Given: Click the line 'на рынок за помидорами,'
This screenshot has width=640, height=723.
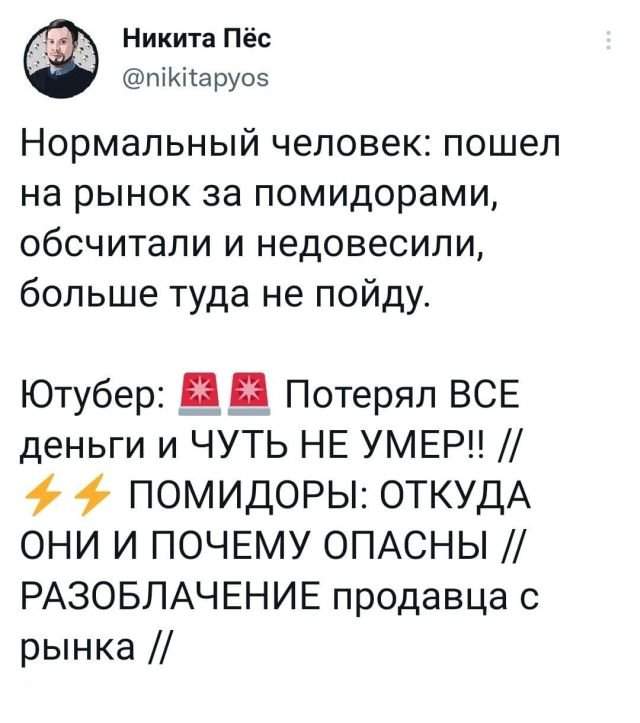Looking at the screenshot, I should (x=259, y=194).
